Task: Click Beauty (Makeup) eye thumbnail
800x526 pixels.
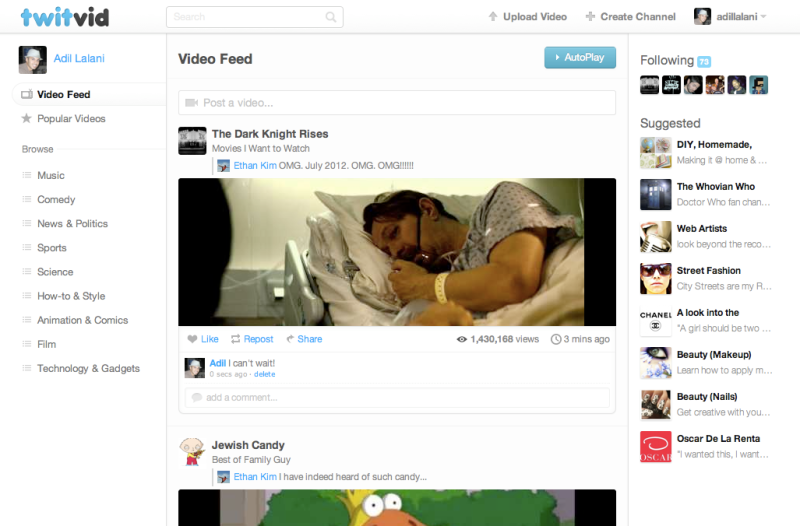Action: [656, 363]
